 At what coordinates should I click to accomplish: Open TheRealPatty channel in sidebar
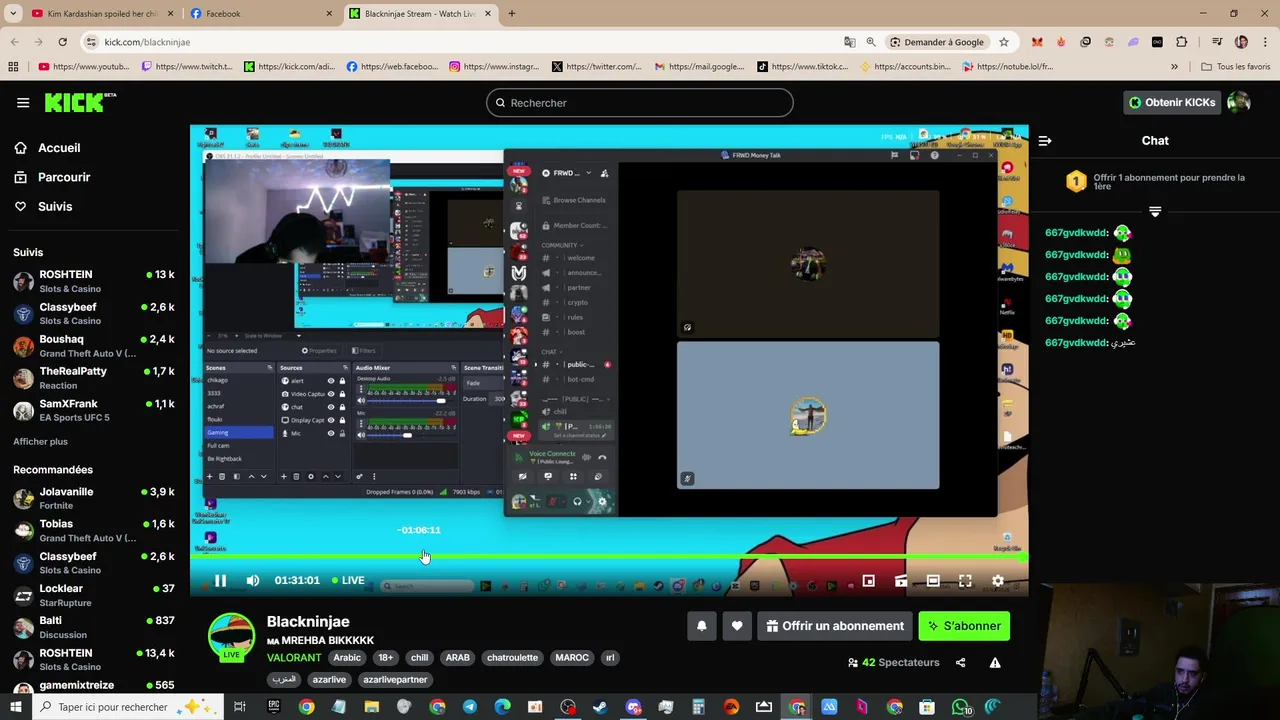coord(94,378)
